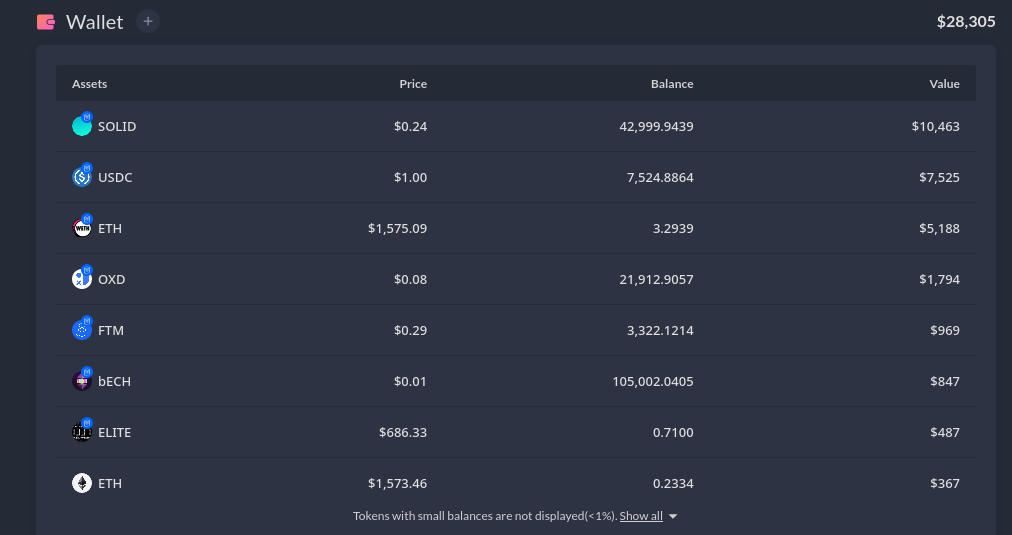Select the ELITE asset name
Image resolution: width=1012 pixels, height=535 pixels.
(114, 432)
